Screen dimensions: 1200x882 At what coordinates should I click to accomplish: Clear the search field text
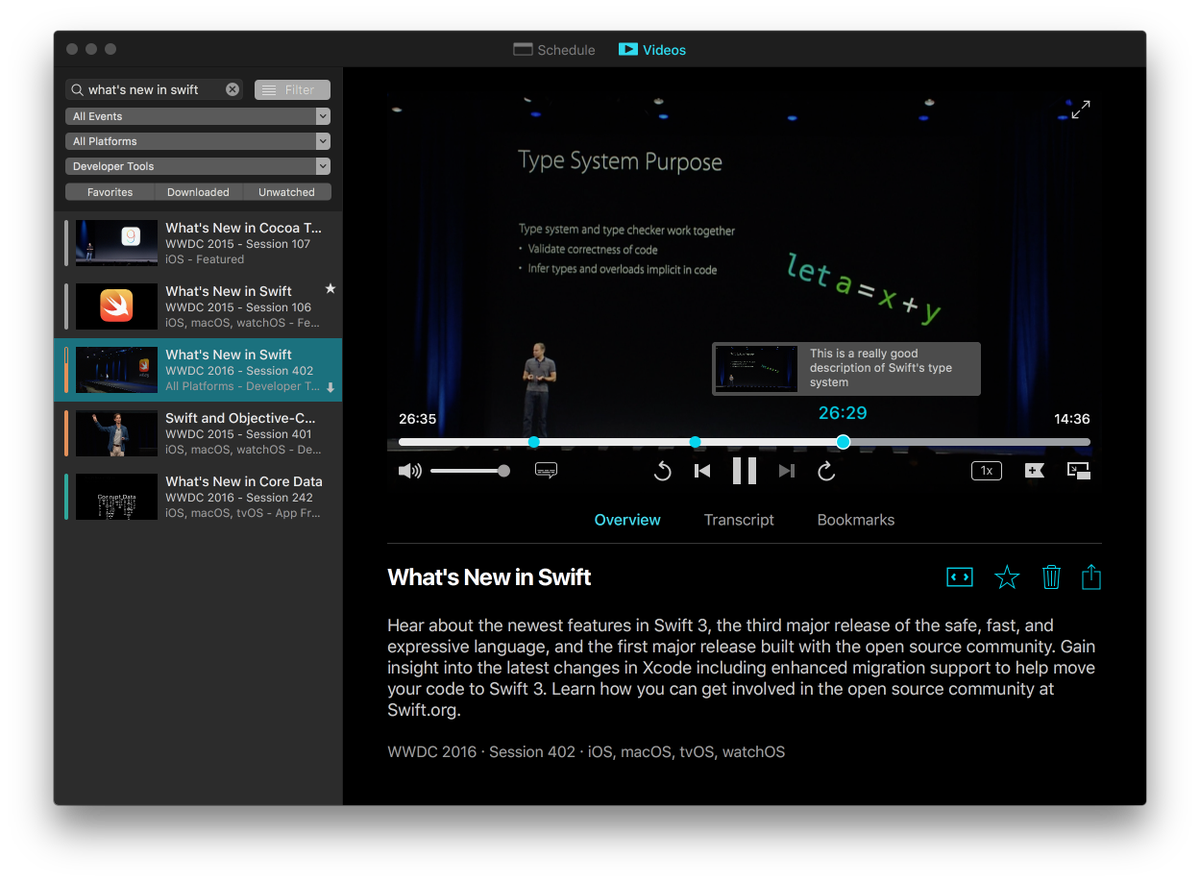tap(232, 89)
